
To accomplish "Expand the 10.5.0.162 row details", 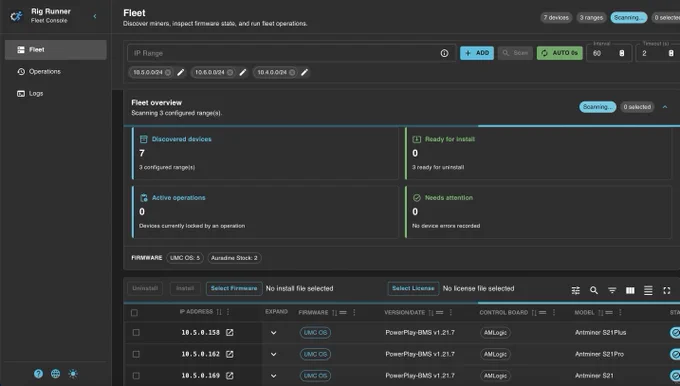I will pos(273,354).
